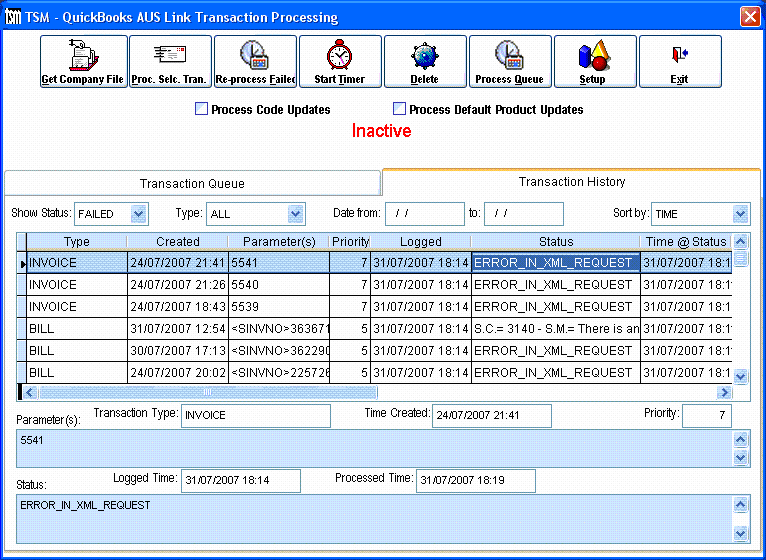Click the Re-process Failed icon
Screen dimensions: 766x560
coord(255,61)
